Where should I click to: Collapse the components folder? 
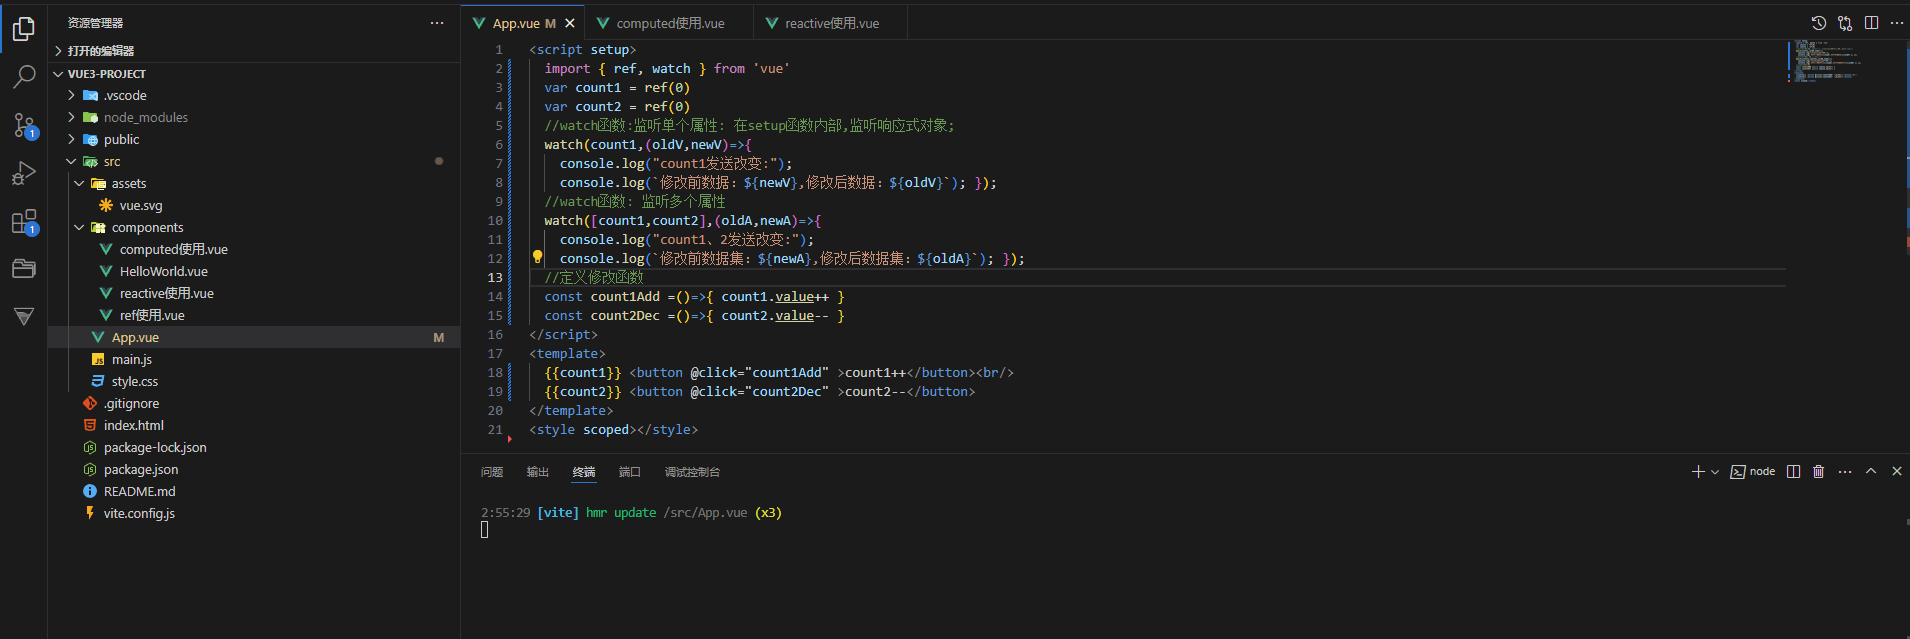tap(254, 227)
